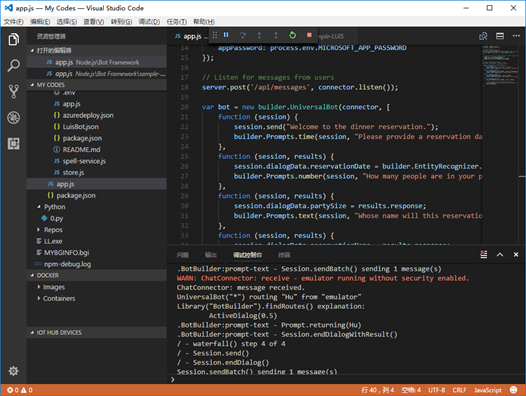
Task: Collapse the Python folder
Action: pos(97,207)
